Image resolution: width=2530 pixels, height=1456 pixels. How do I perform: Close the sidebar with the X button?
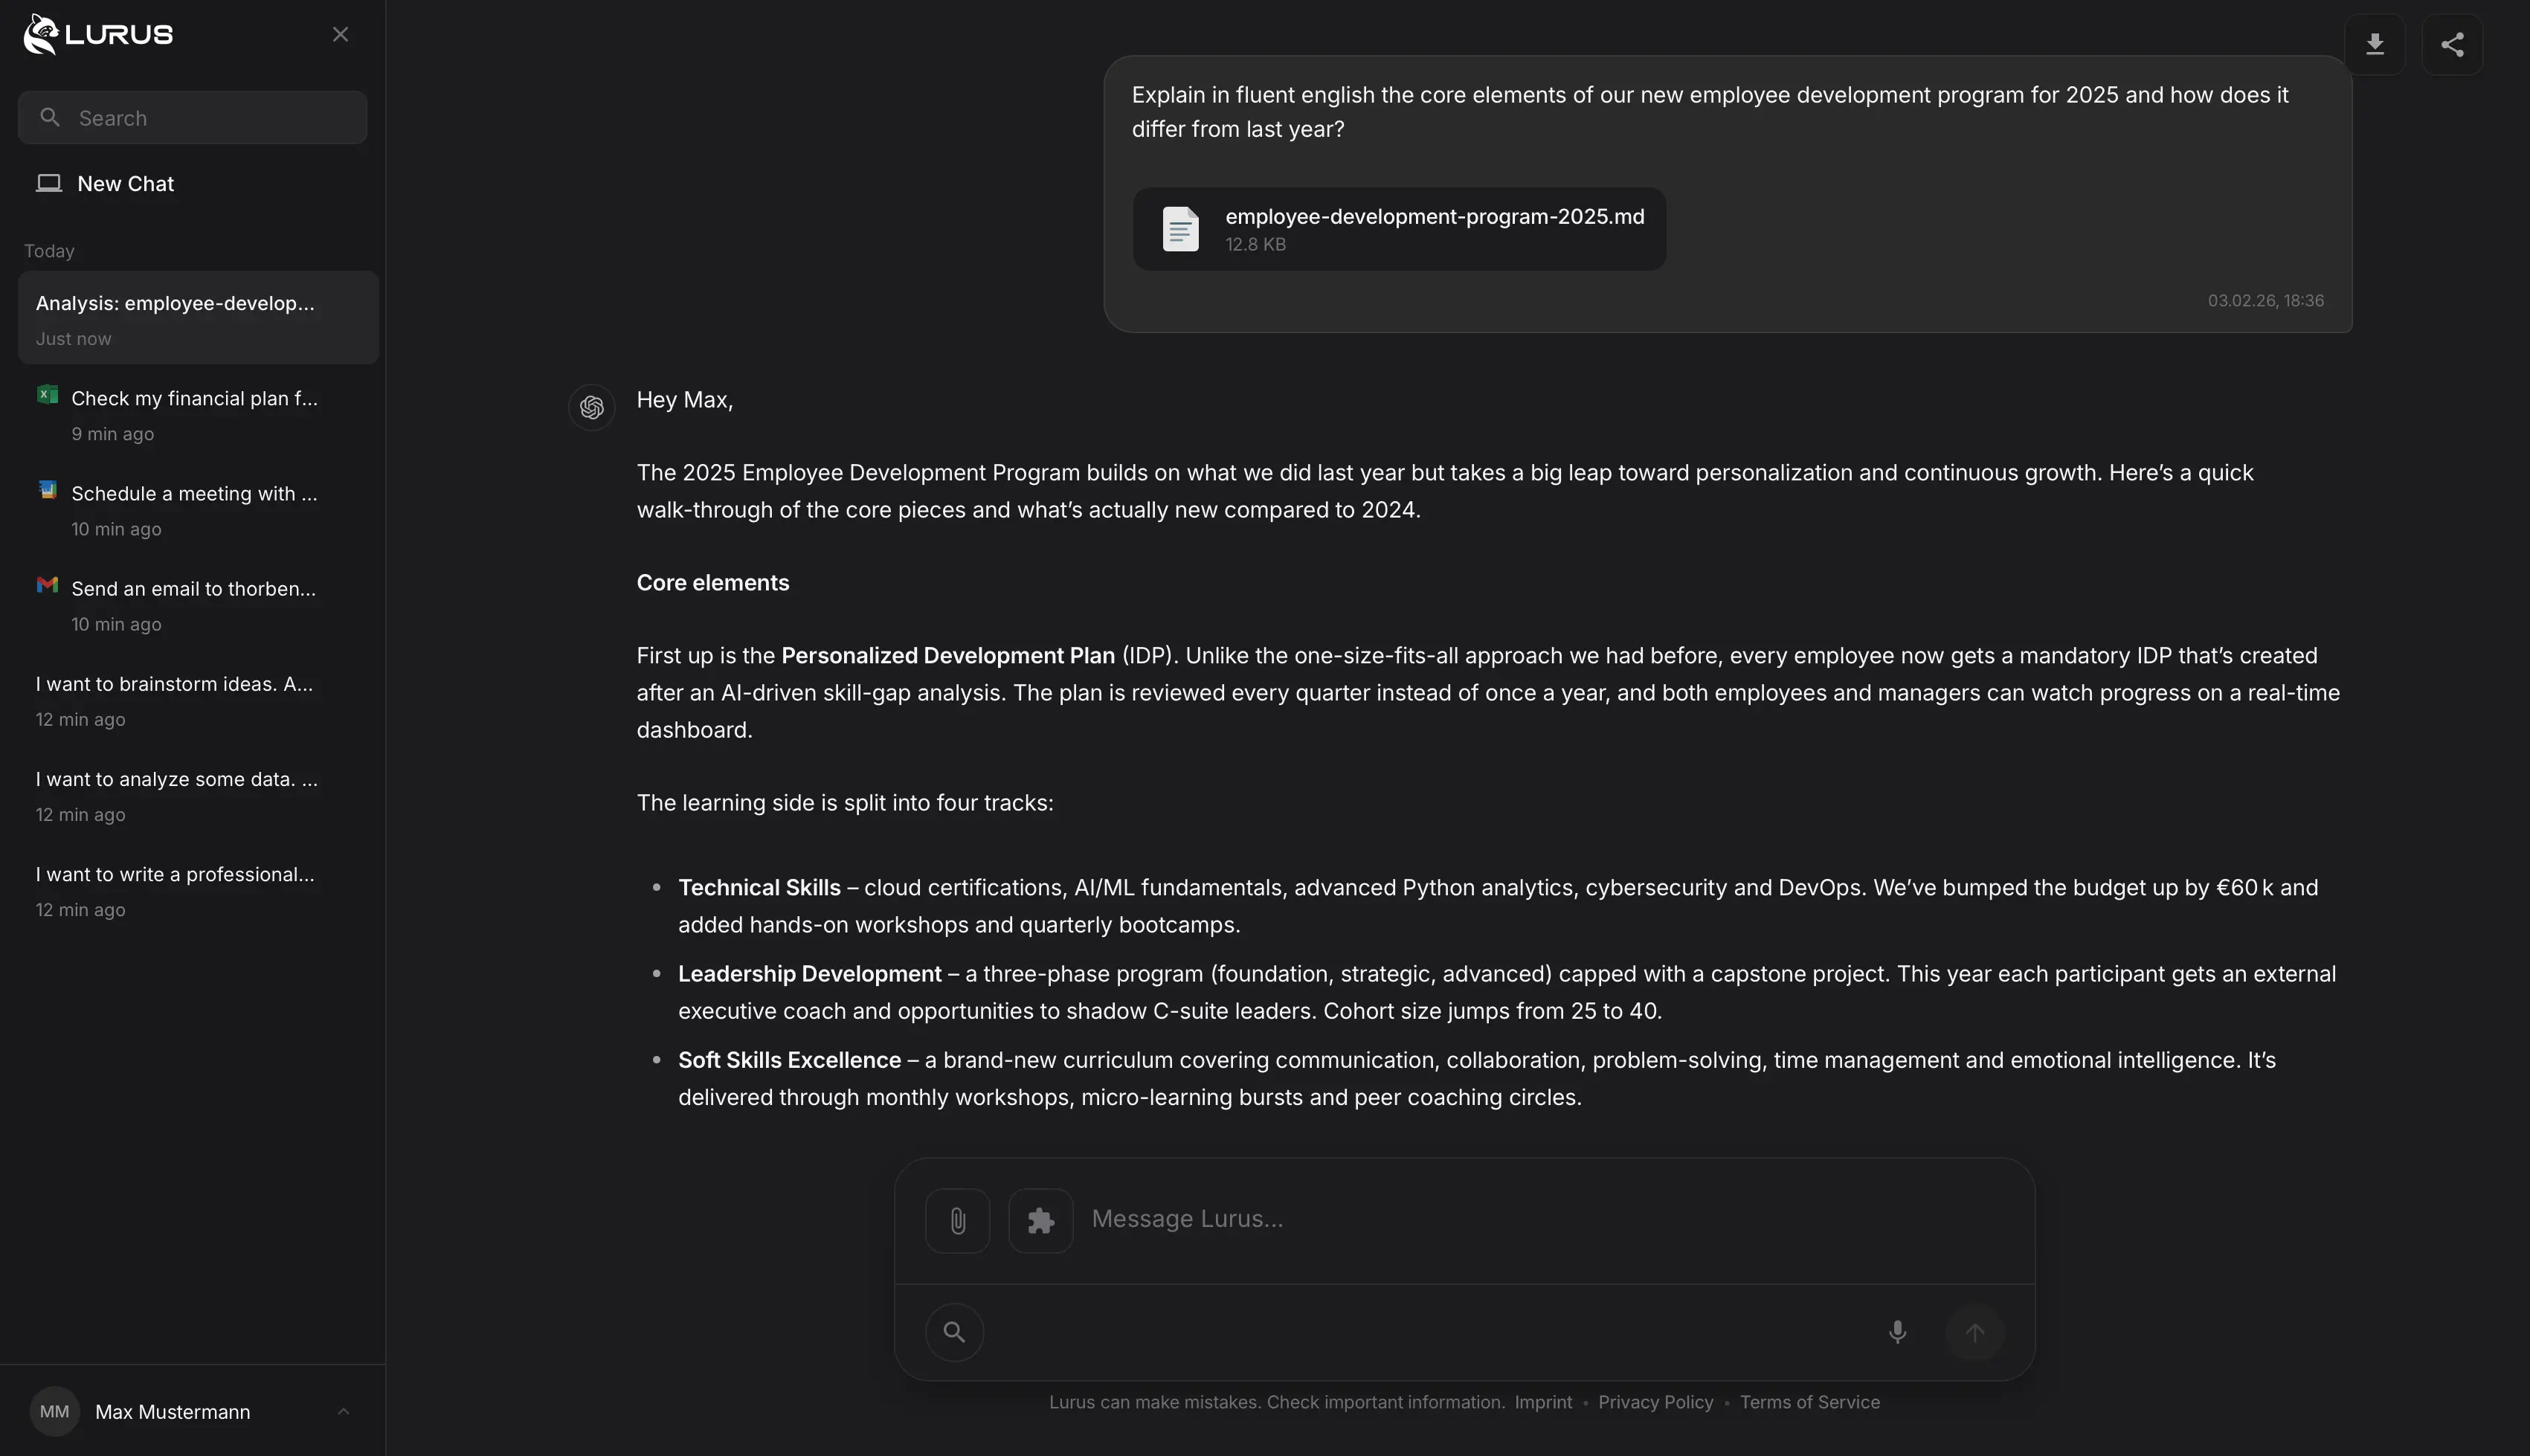340,35
